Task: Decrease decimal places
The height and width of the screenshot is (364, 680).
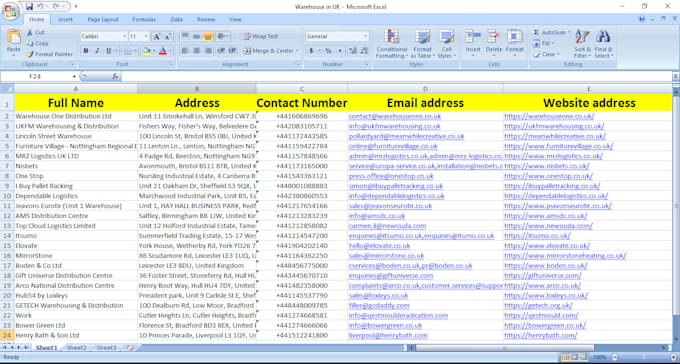Action: (x=364, y=51)
